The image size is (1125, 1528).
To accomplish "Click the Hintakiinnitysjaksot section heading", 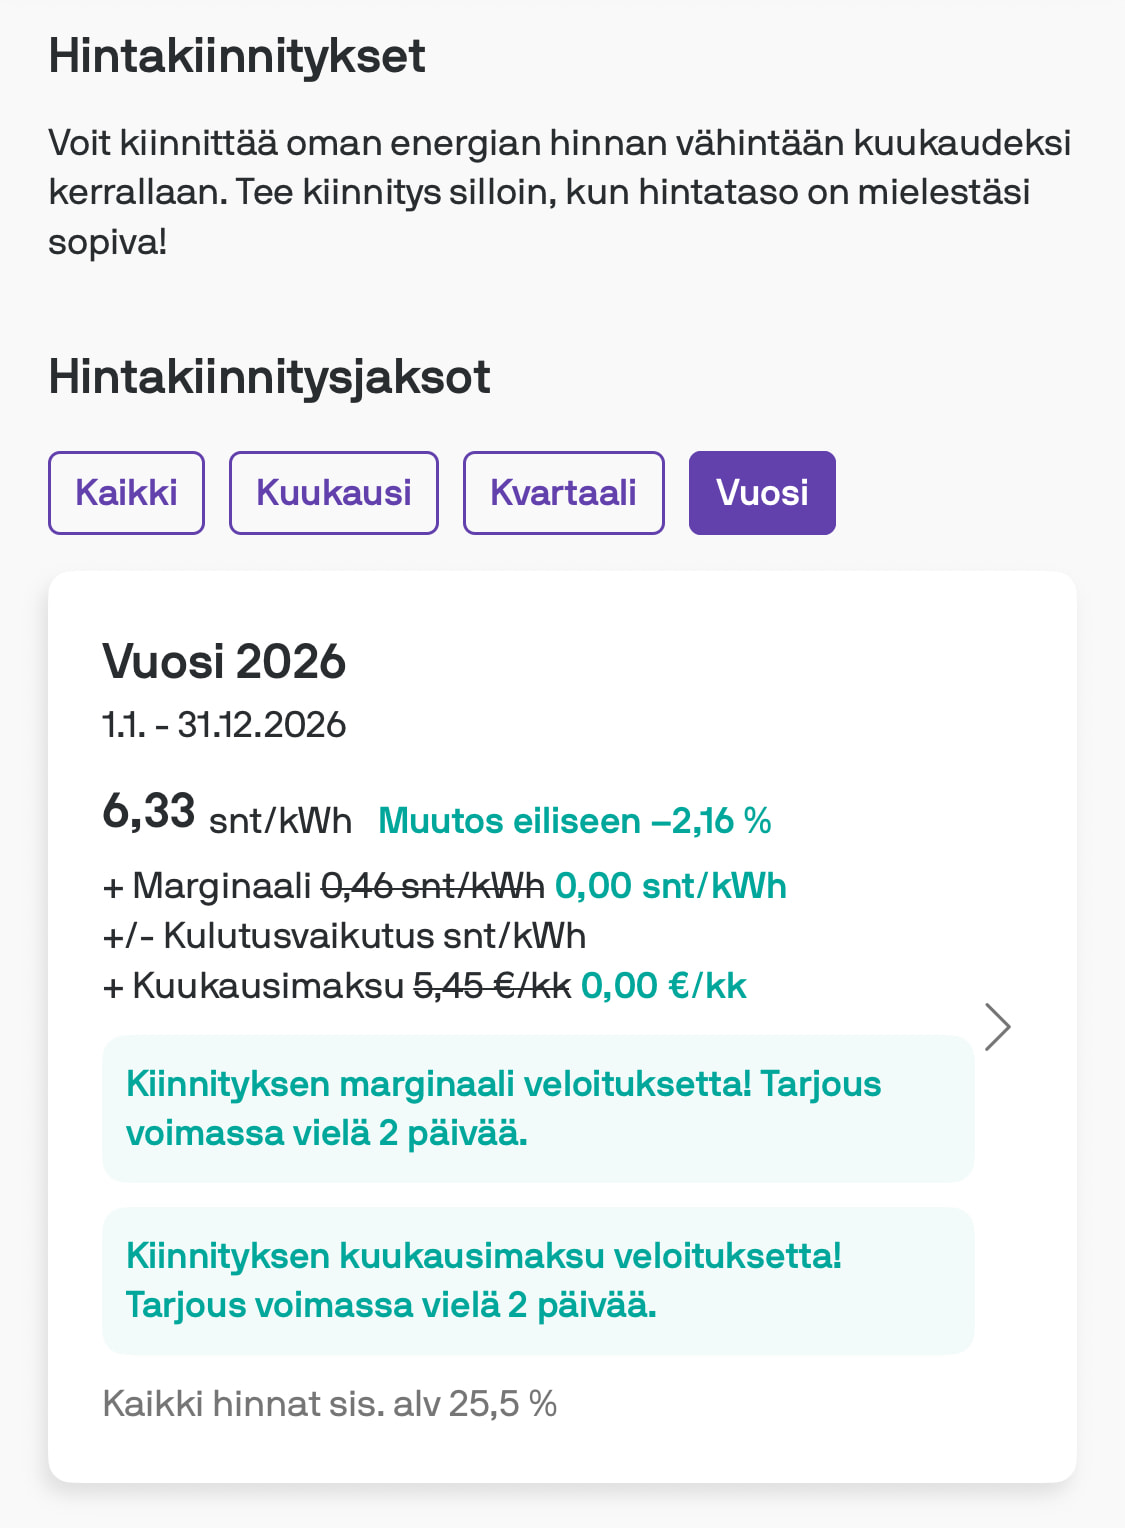I will [269, 377].
